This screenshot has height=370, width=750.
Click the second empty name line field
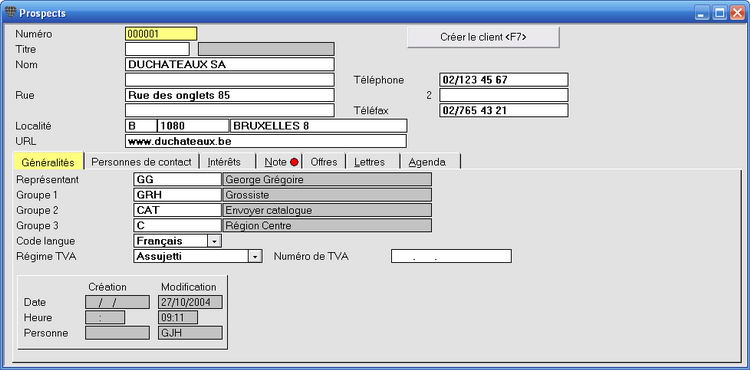click(x=230, y=80)
